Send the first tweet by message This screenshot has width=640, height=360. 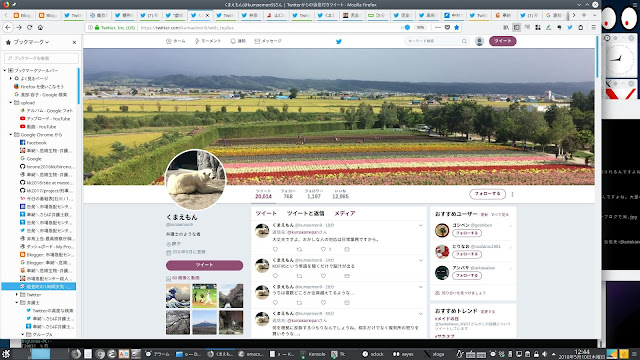pos(347,249)
